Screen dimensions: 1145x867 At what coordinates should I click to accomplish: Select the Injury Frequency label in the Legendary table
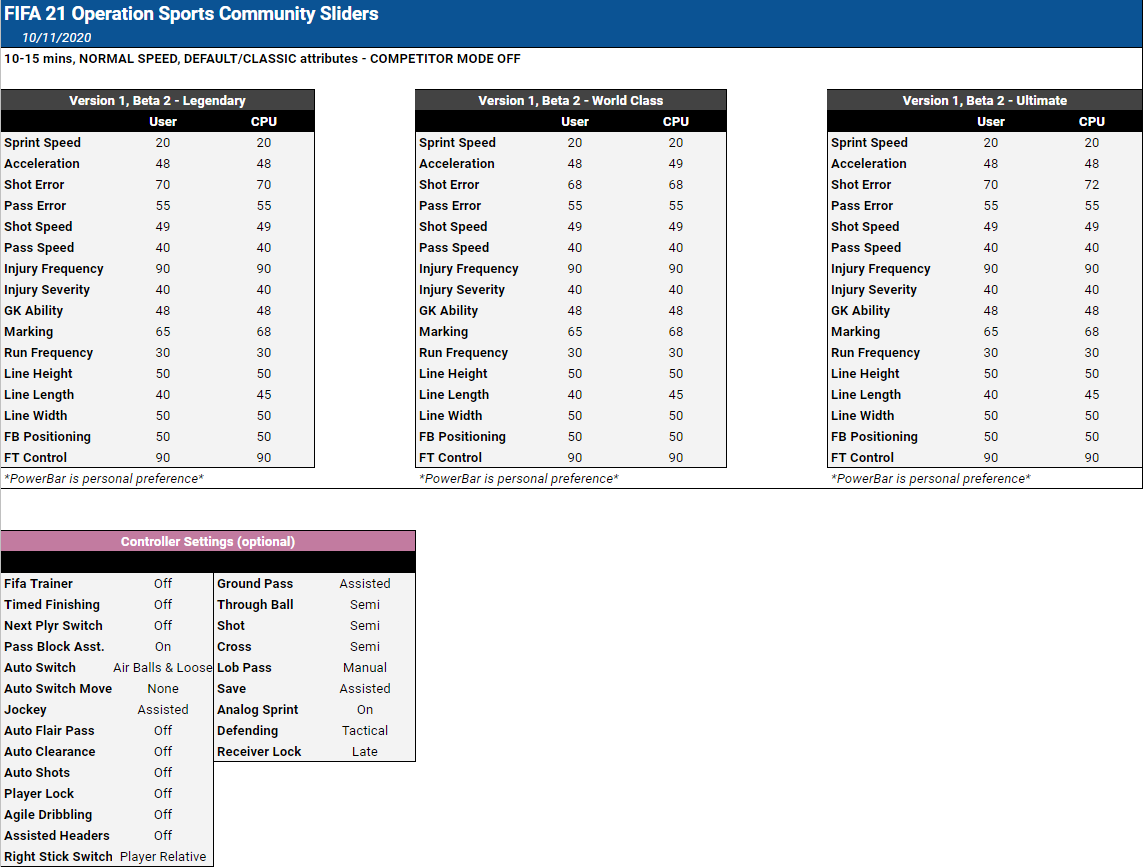pos(54,268)
